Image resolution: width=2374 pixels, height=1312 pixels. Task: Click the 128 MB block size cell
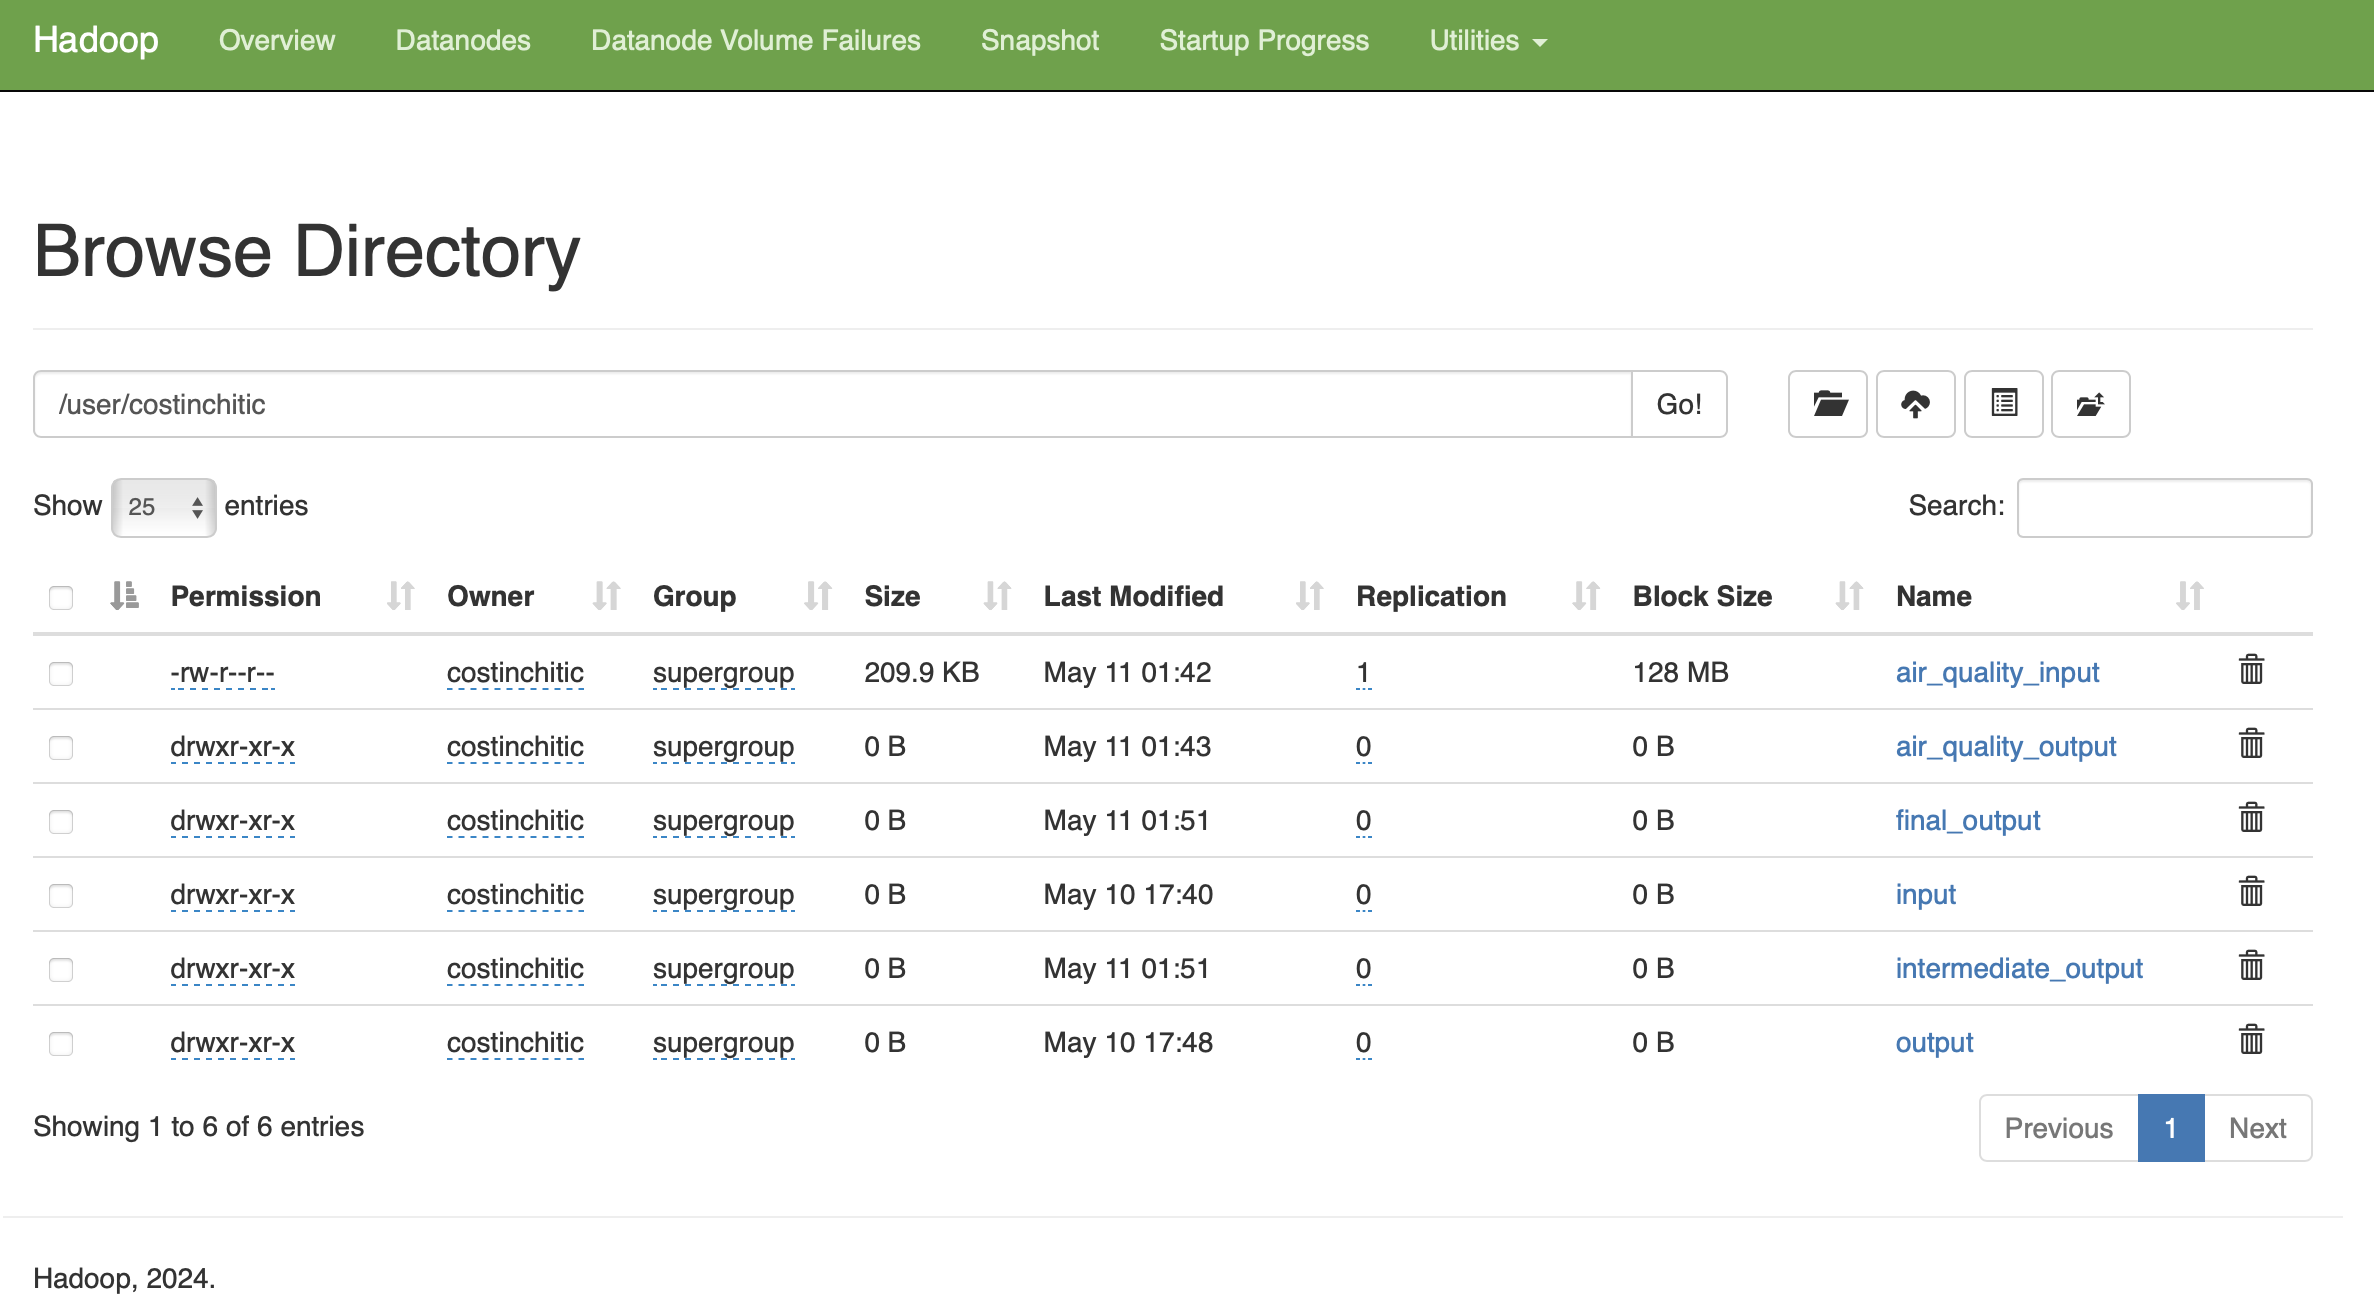click(1680, 672)
